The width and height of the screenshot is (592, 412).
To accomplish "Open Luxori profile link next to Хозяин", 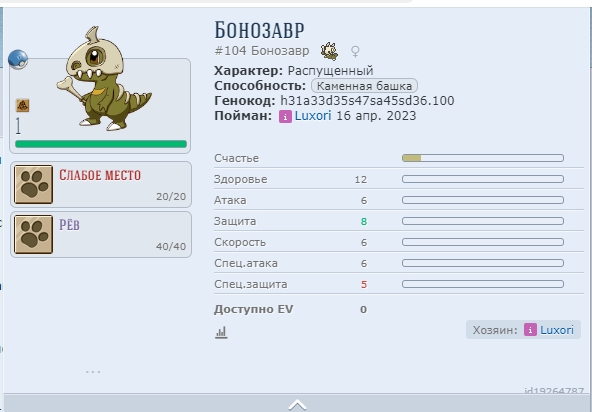I will 557,330.
